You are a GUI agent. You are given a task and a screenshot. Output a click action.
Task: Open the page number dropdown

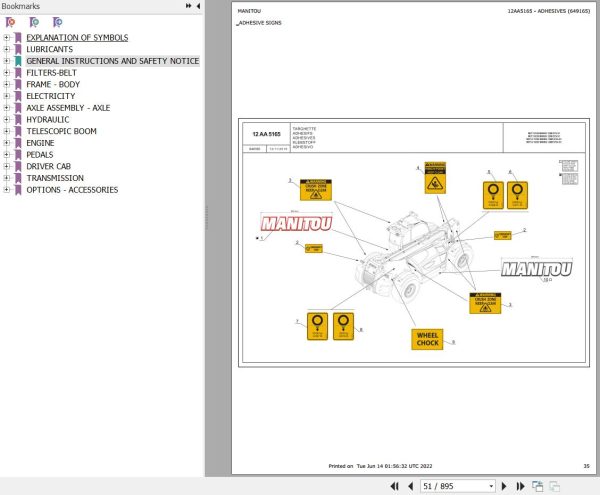pyautogui.click(x=491, y=486)
